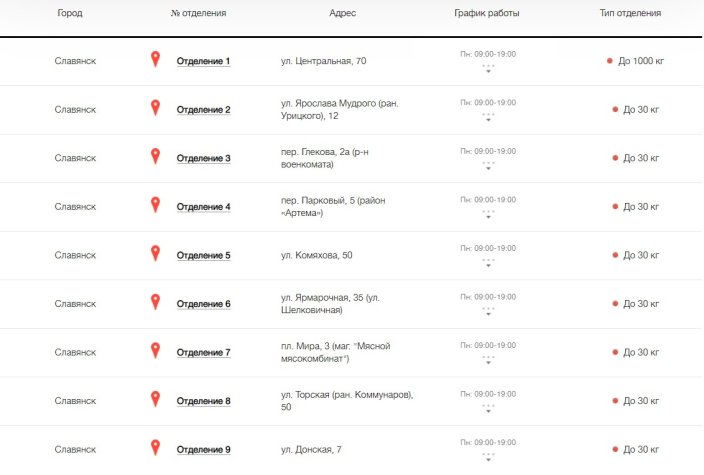Expand work schedule for ул. Комяхова, 50
Viewport: 704px width, 475px height.
click(488, 263)
